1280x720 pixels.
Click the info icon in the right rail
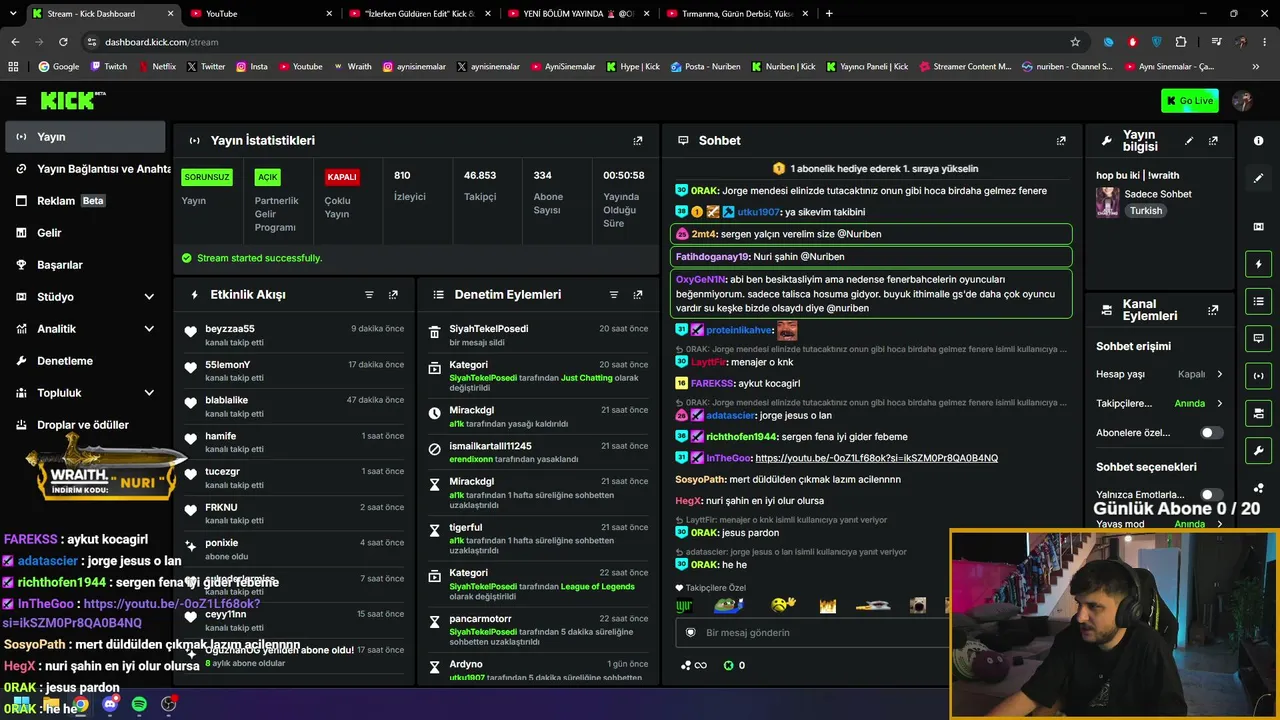pos(1258,141)
